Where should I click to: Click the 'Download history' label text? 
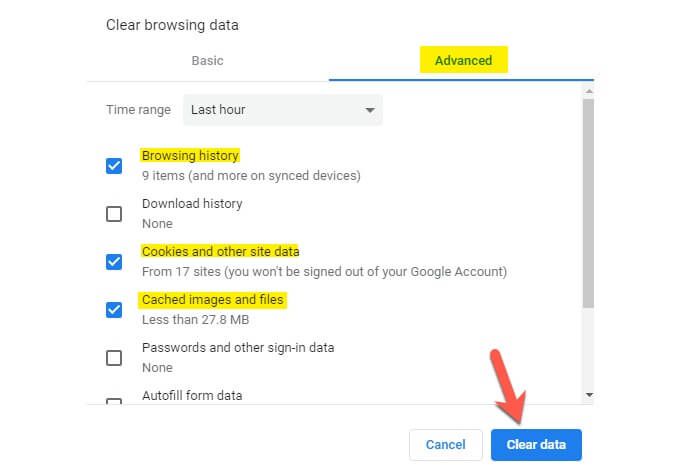pos(192,204)
